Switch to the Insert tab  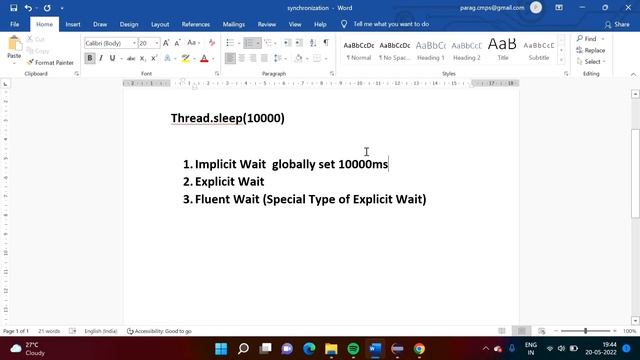[x=73, y=24]
